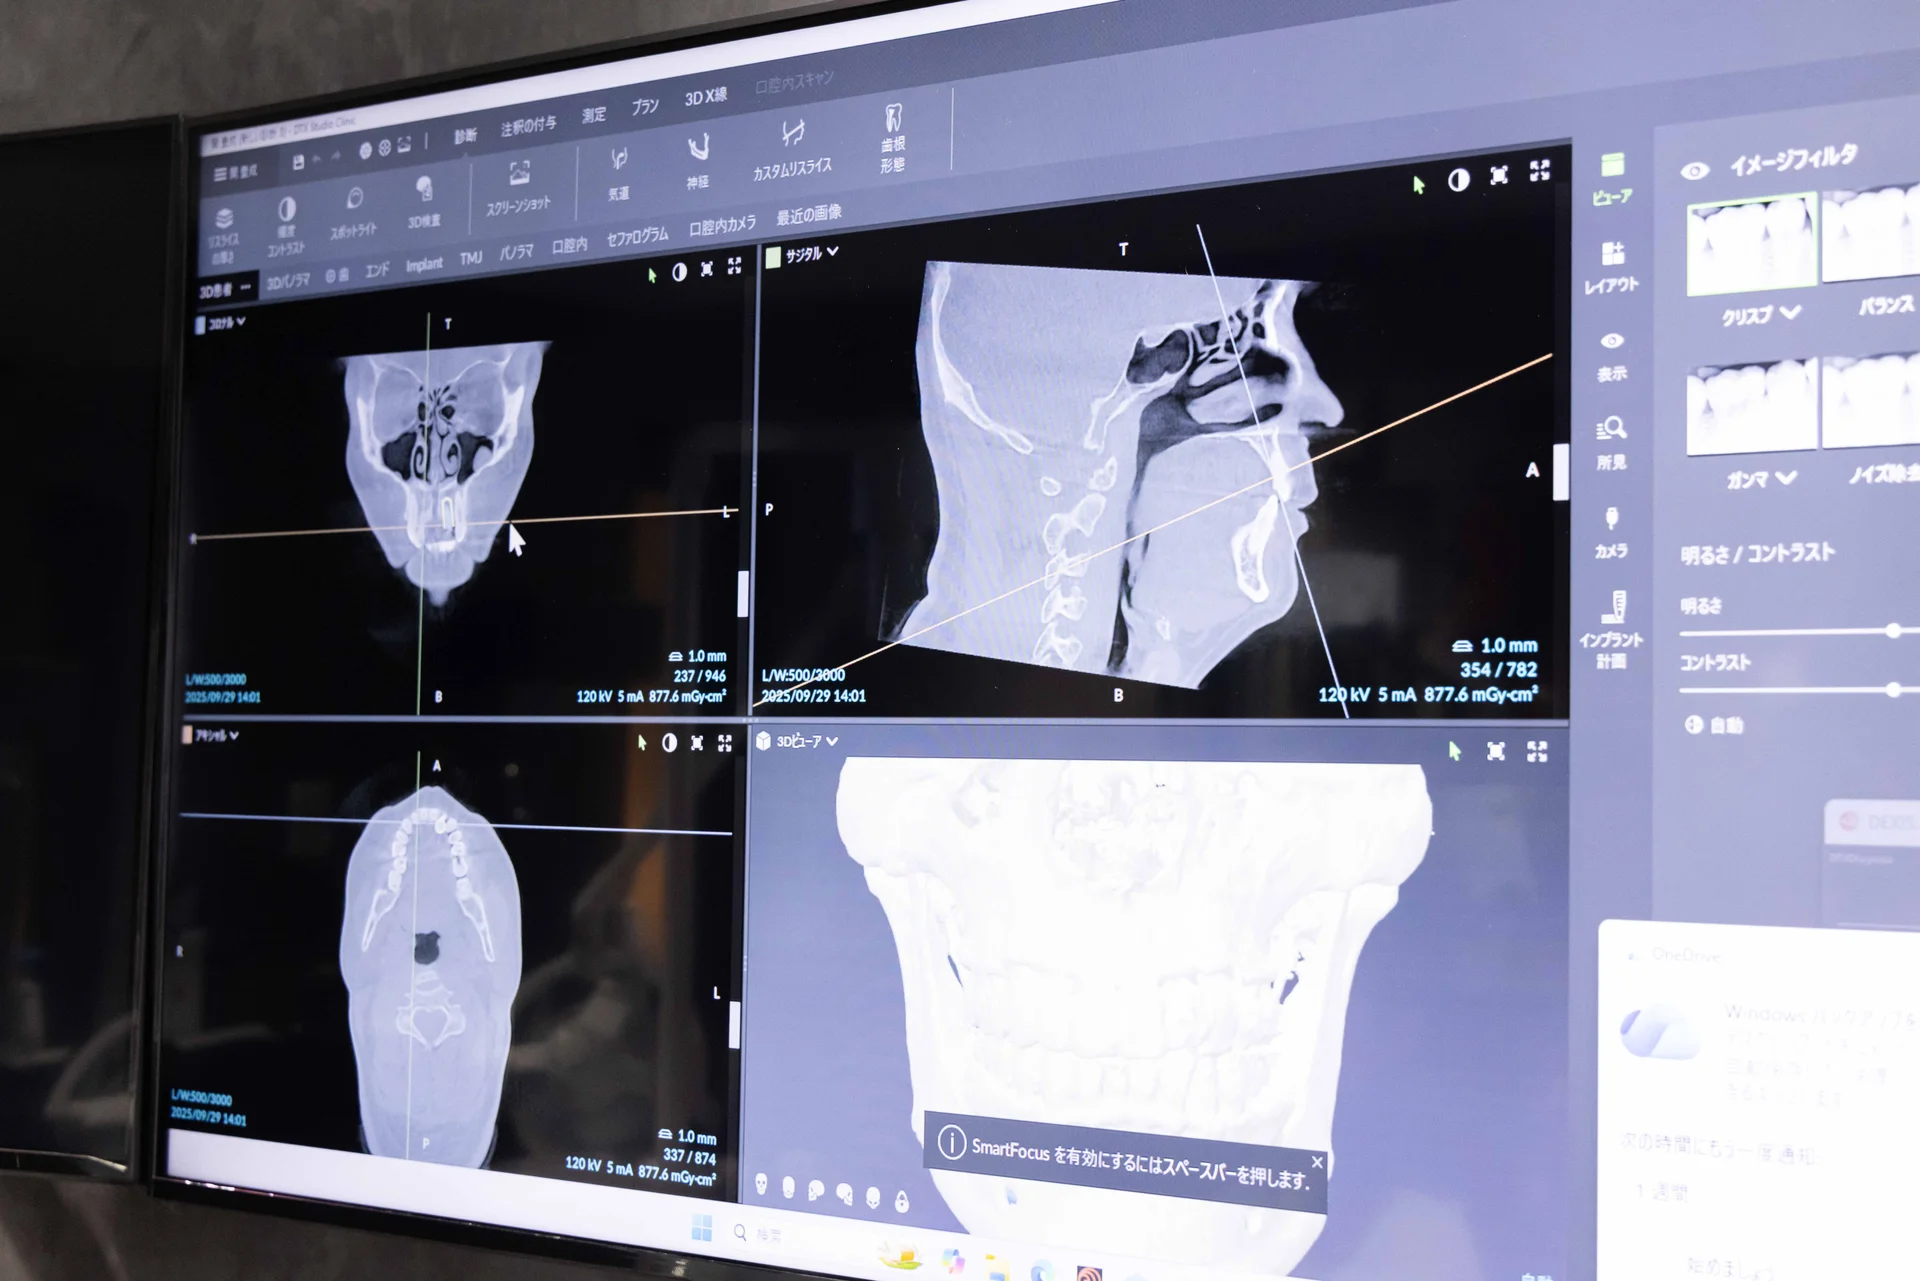Open the Implant workspace tab
Screen dimensions: 1920x1281
pyautogui.click(x=424, y=265)
